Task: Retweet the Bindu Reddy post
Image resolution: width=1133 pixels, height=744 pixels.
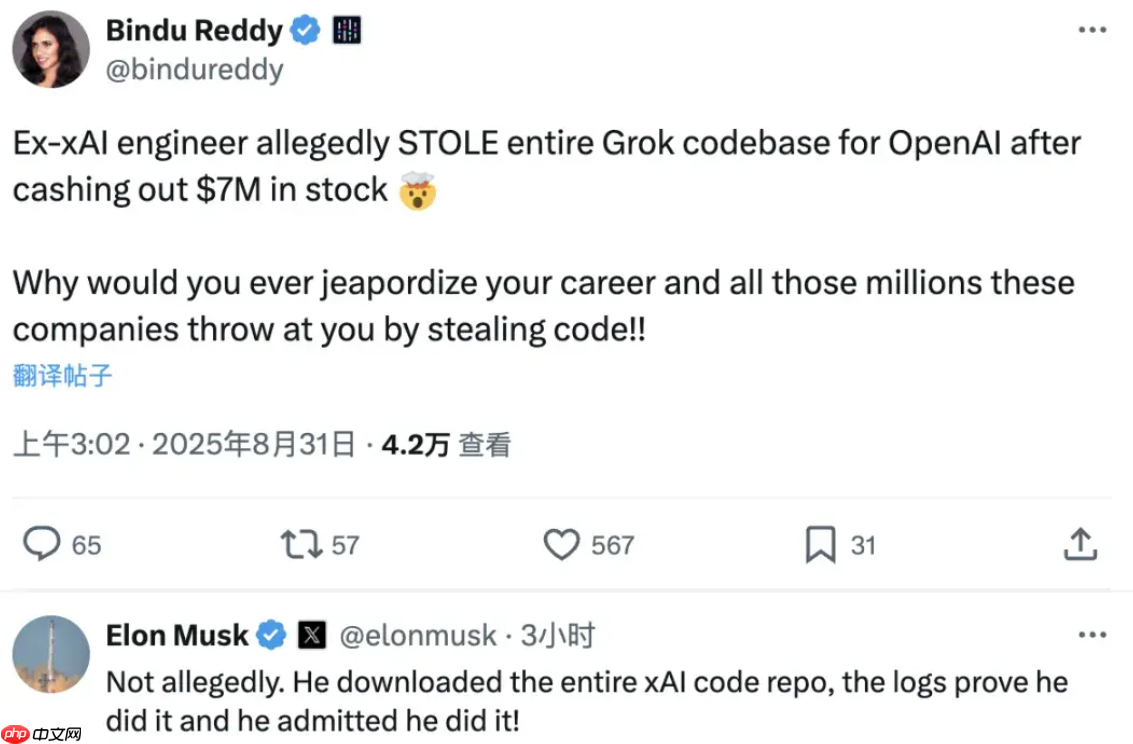Action: (x=299, y=544)
